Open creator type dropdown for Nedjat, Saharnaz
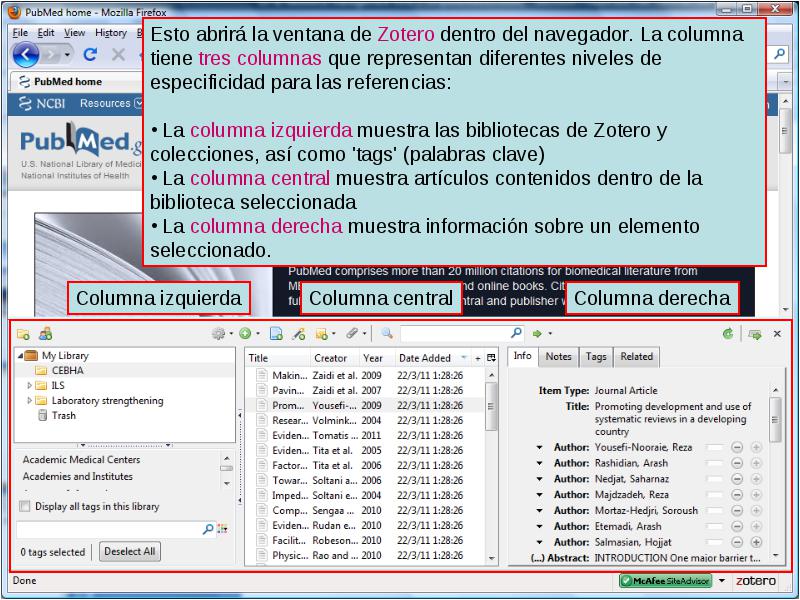800x600 pixels. click(x=539, y=479)
